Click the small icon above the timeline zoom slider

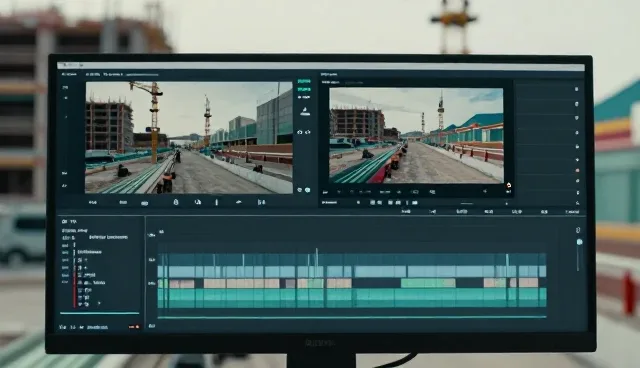coord(578,231)
